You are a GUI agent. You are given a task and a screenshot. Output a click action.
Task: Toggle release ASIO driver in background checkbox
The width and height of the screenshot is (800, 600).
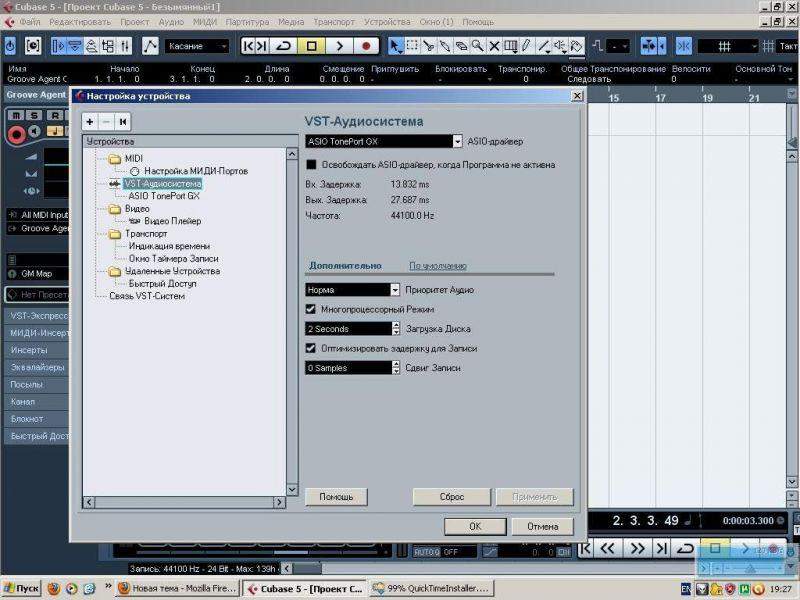tap(311, 164)
